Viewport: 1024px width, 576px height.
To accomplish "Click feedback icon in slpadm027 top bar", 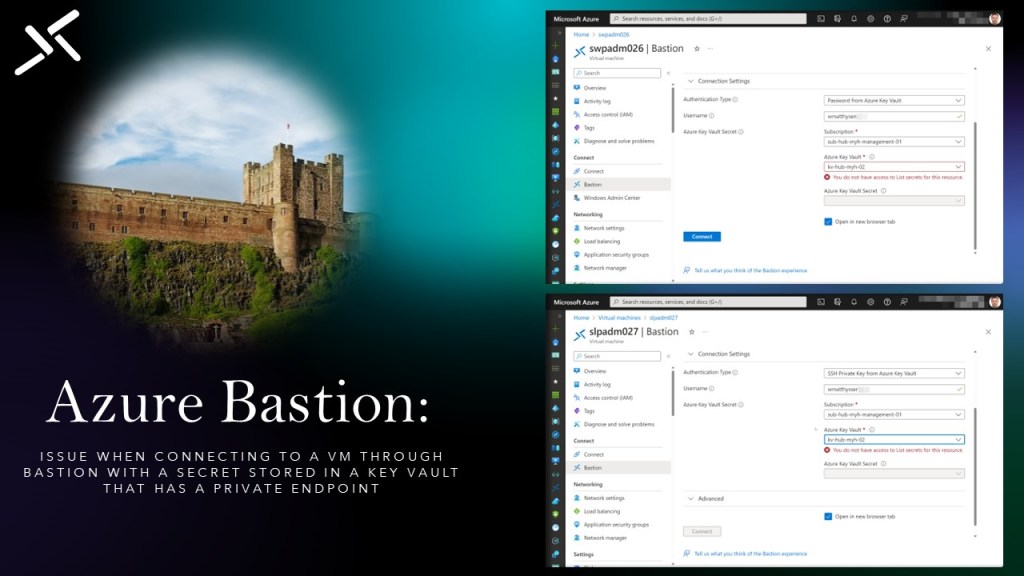I will [904, 301].
